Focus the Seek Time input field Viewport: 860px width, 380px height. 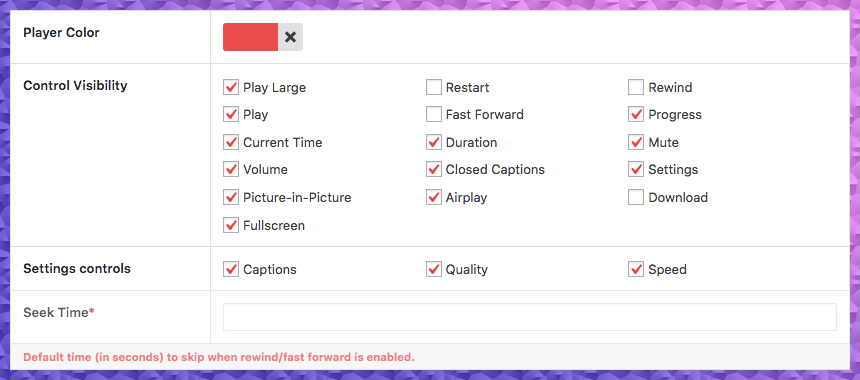tap(530, 317)
